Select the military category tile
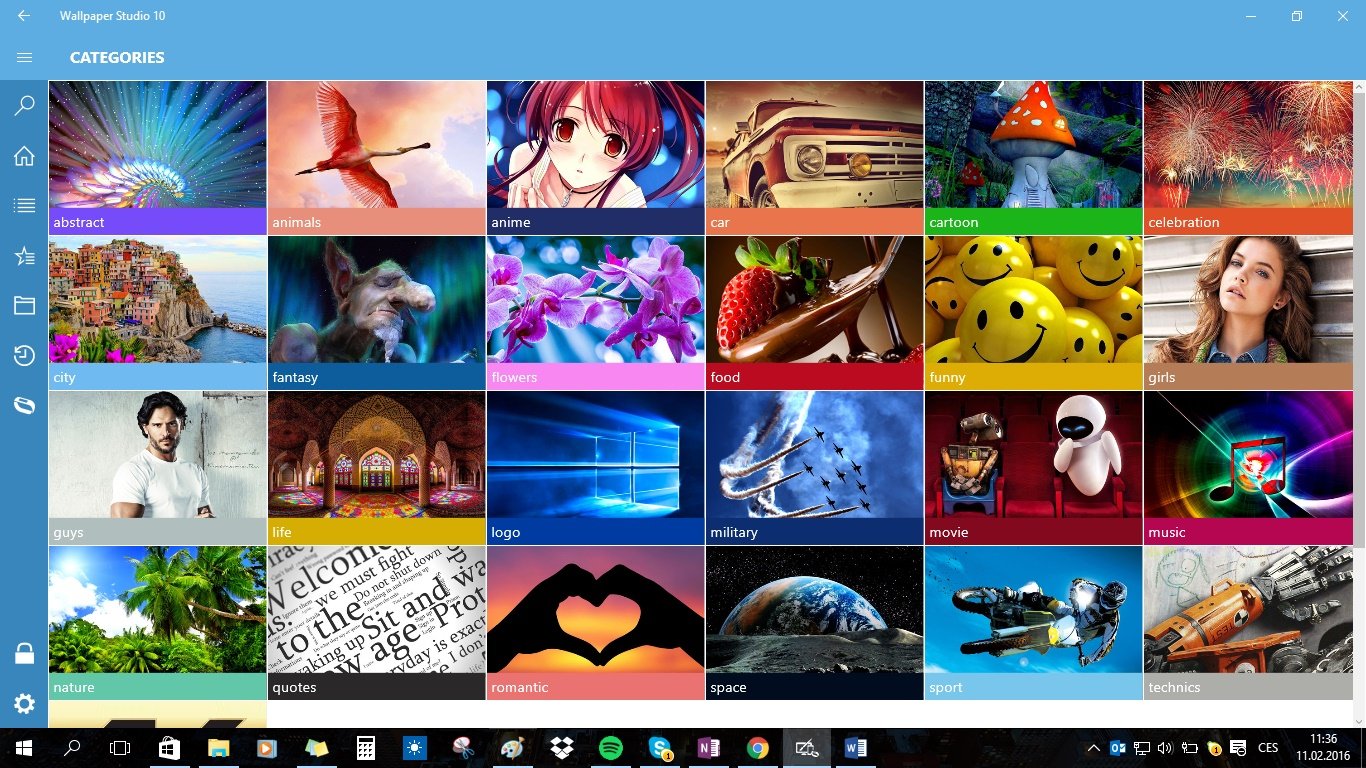This screenshot has width=1366, height=768. point(815,468)
